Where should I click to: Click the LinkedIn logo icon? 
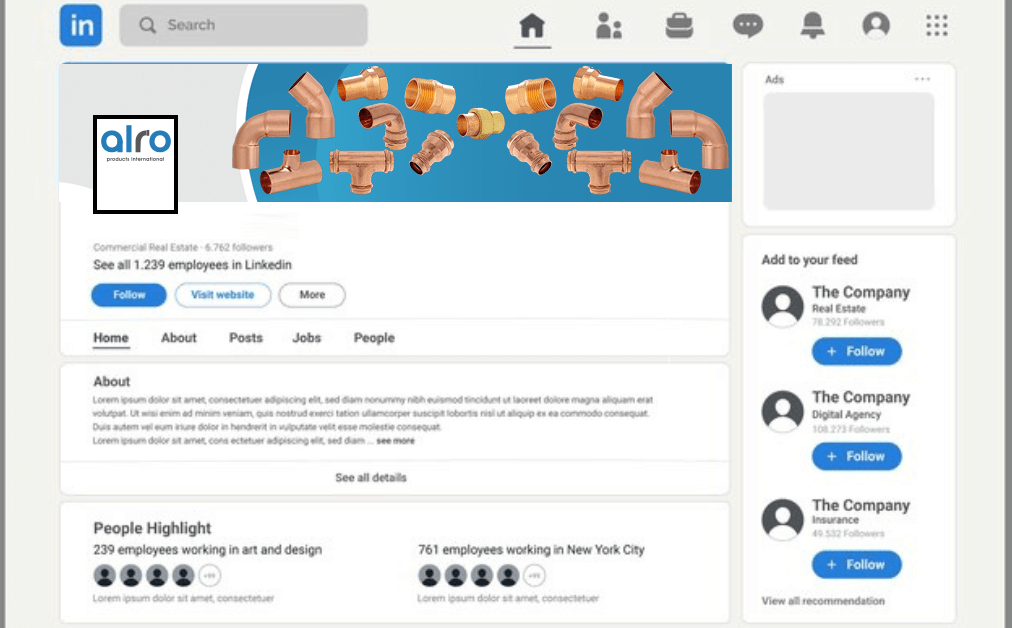coord(81,25)
